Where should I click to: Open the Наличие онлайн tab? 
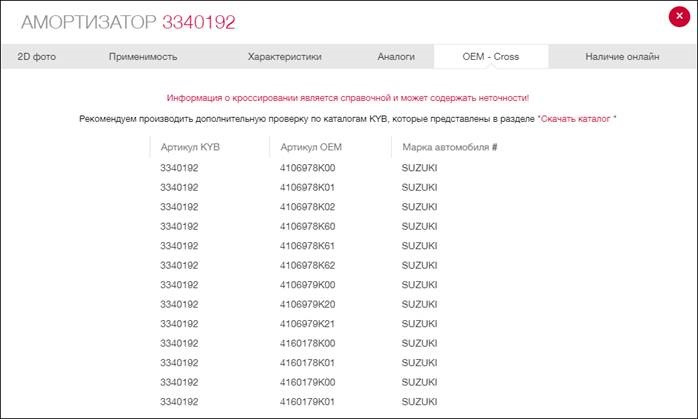[x=622, y=57]
